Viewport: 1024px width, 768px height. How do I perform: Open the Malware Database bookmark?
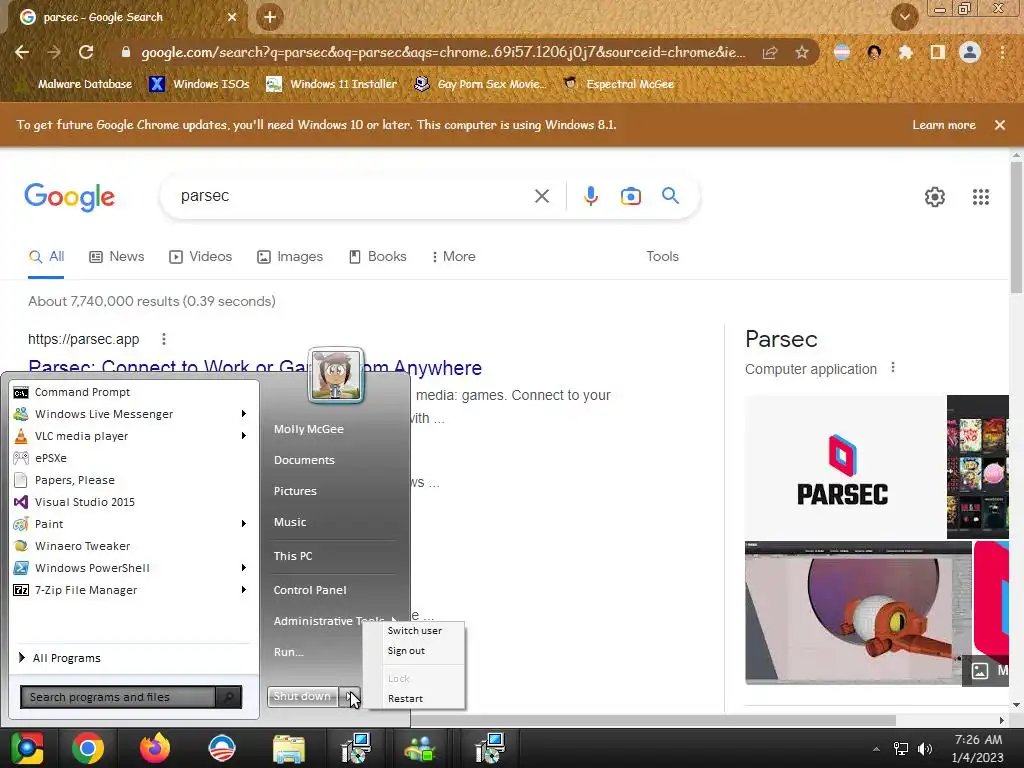tap(75, 84)
